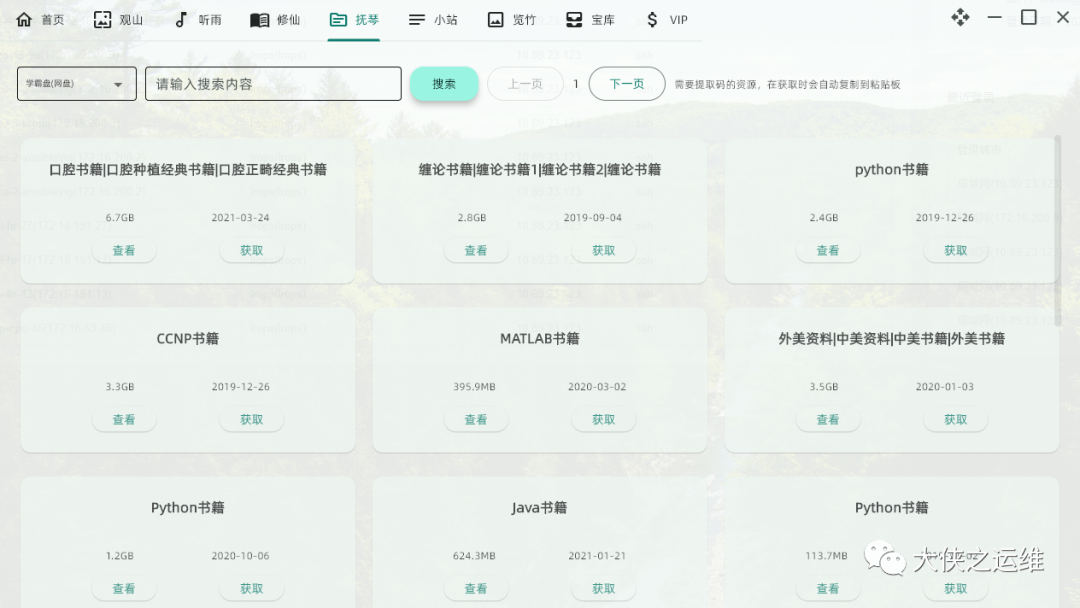This screenshot has width=1080, height=608.
Task: Open the 览竹 image tab
Action: click(x=511, y=20)
